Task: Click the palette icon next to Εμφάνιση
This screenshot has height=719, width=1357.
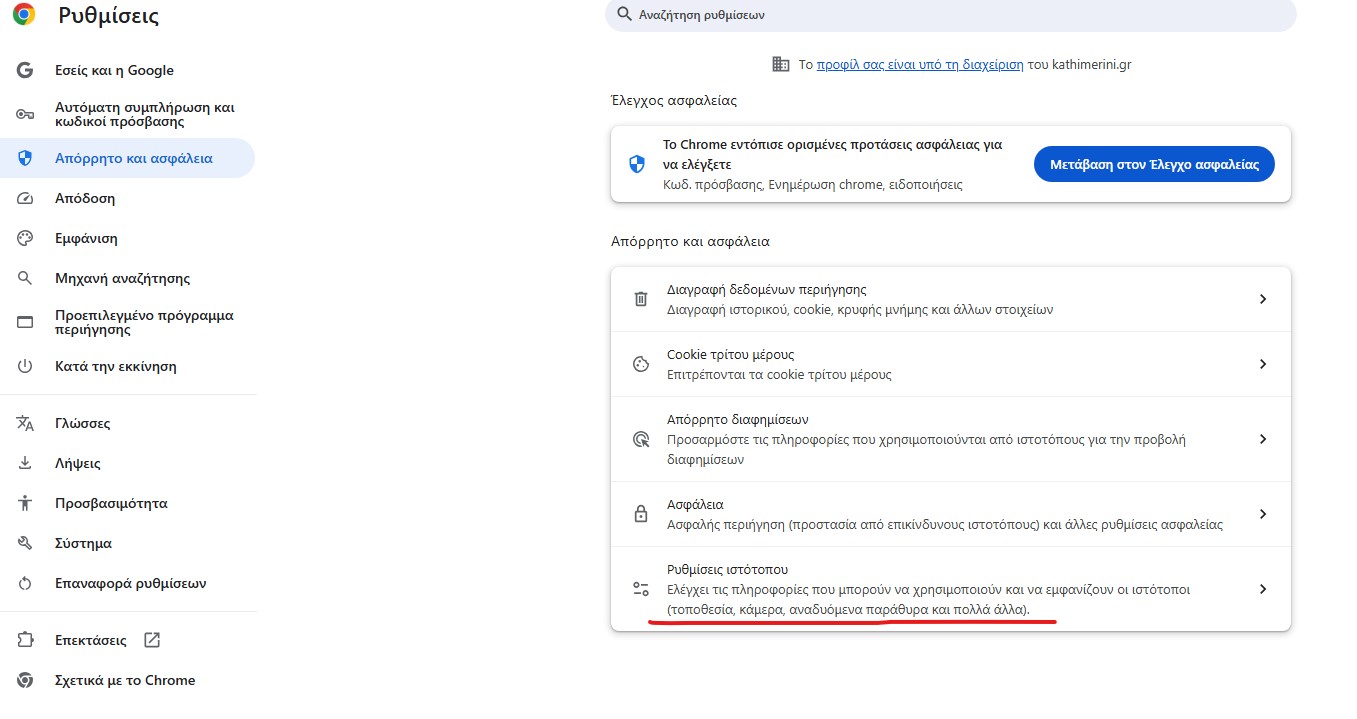Action: pyautogui.click(x=26, y=239)
